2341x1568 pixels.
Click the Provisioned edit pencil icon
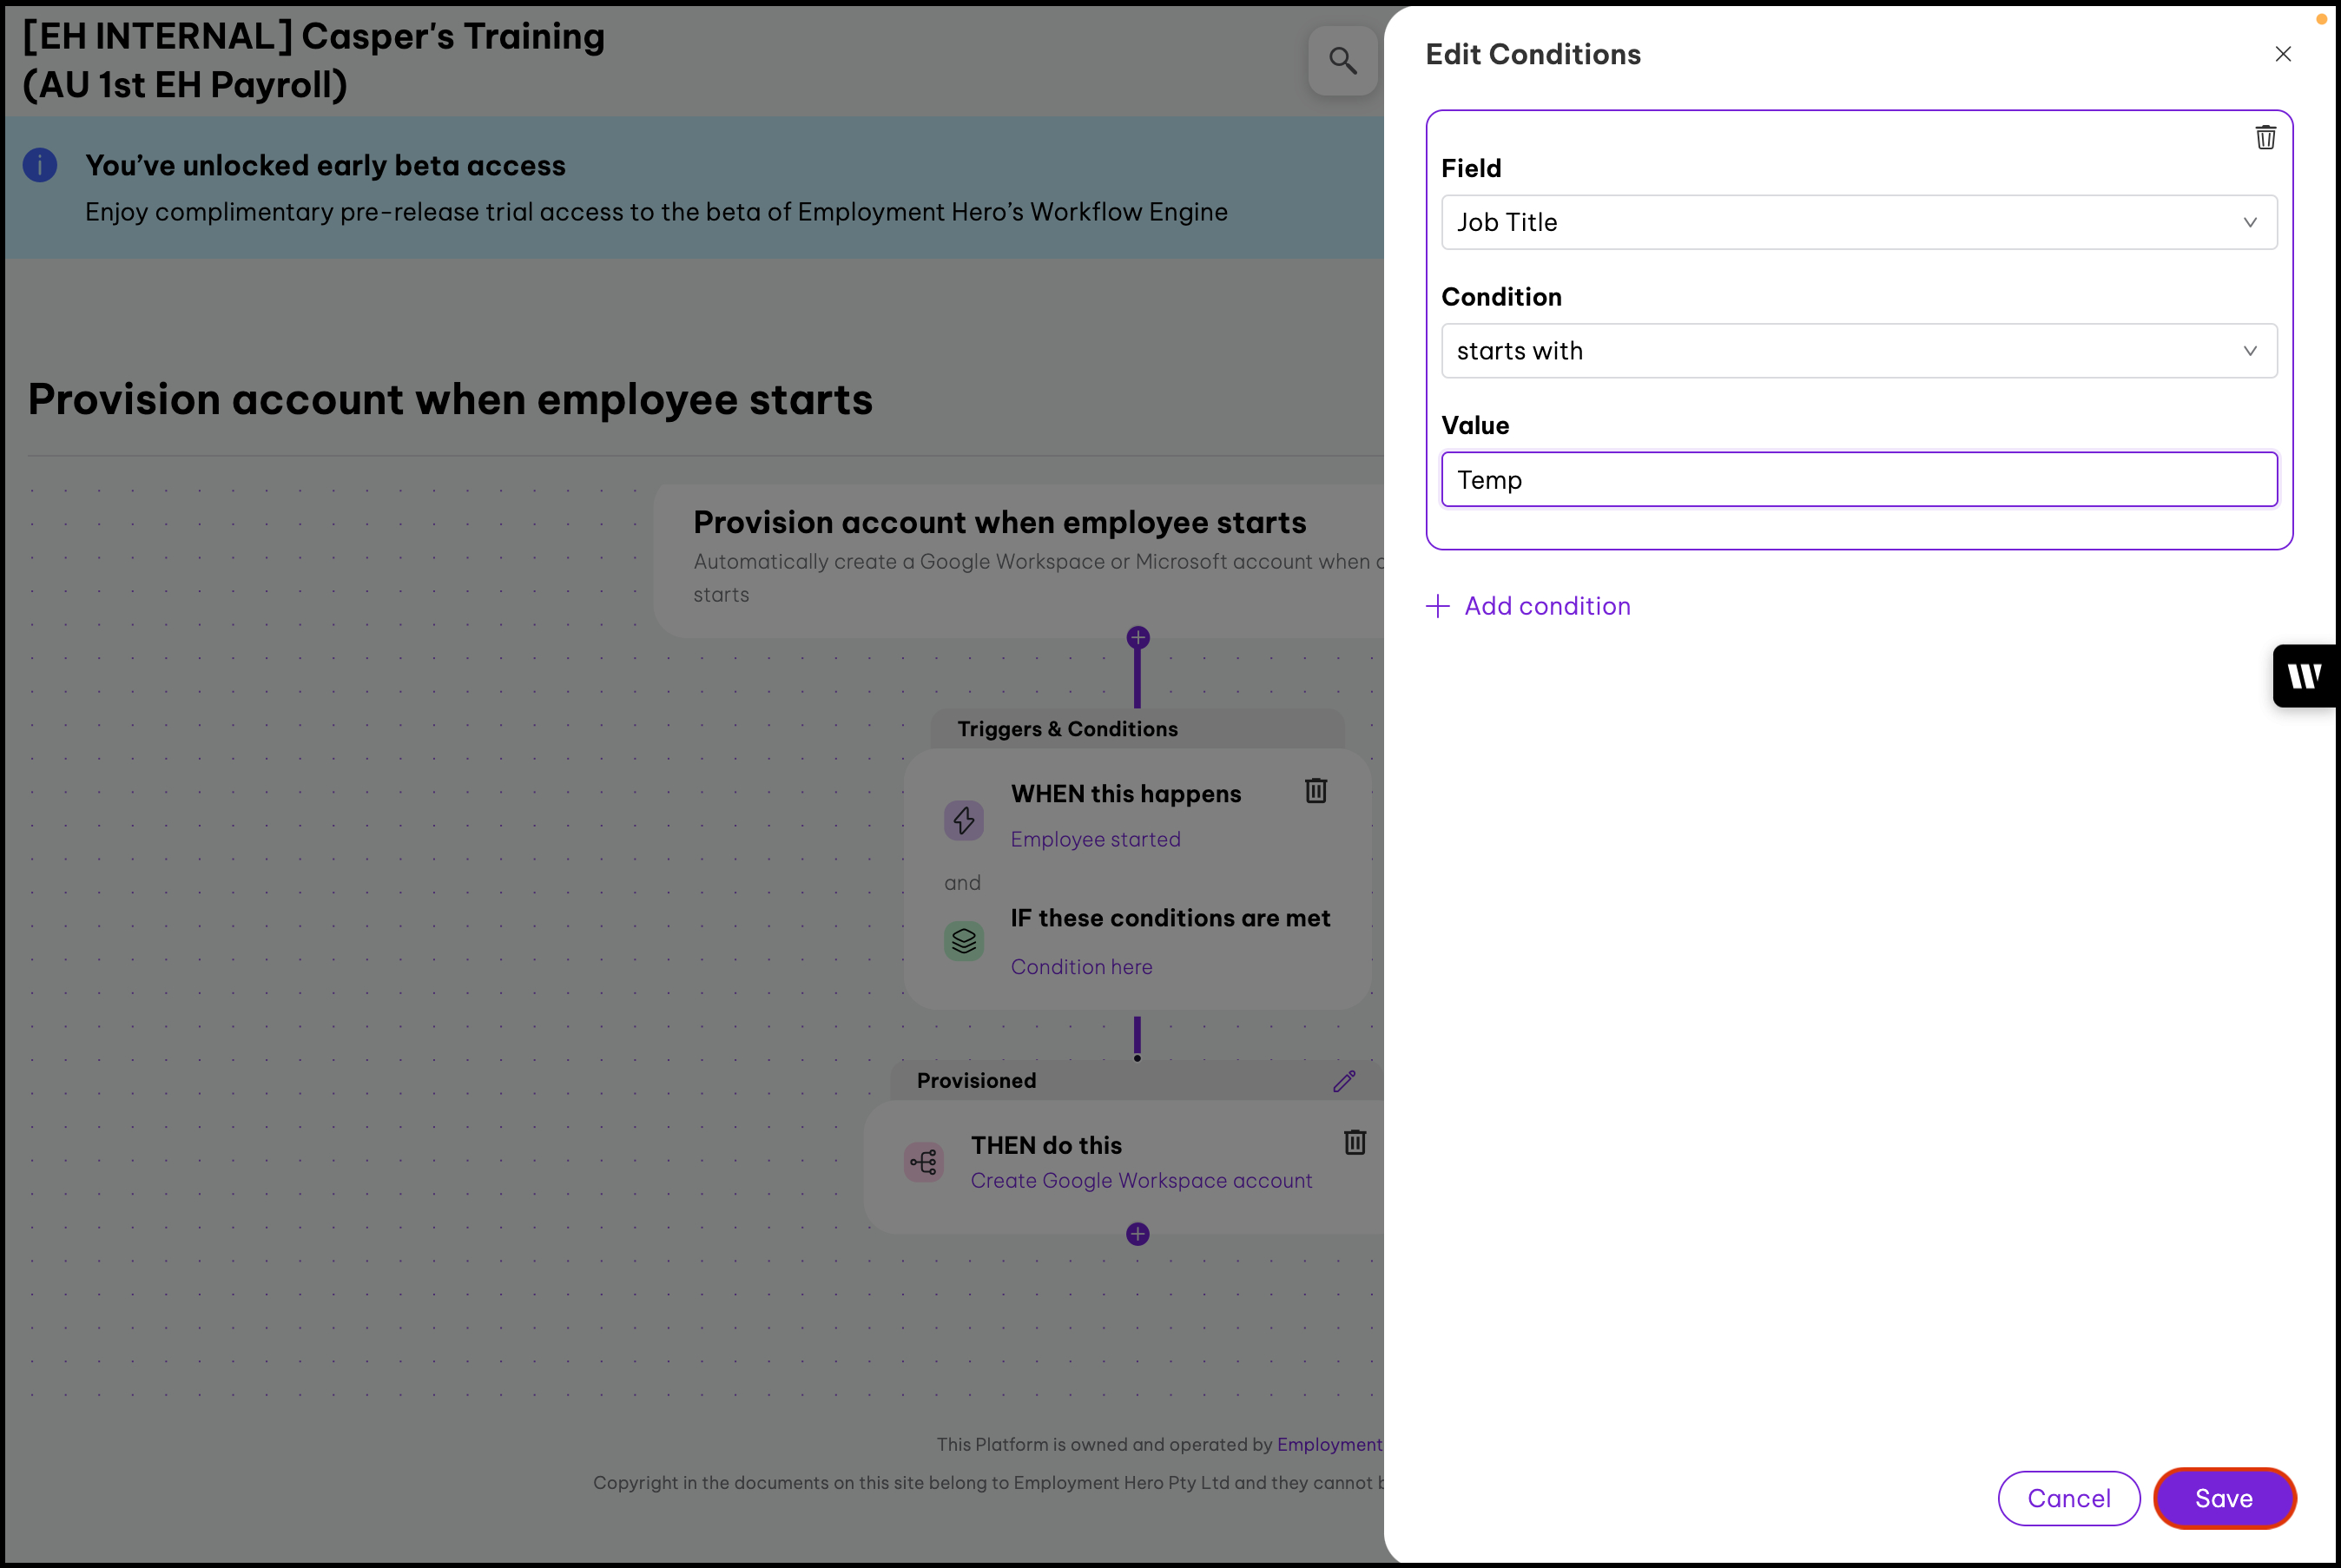[1344, 1081]
